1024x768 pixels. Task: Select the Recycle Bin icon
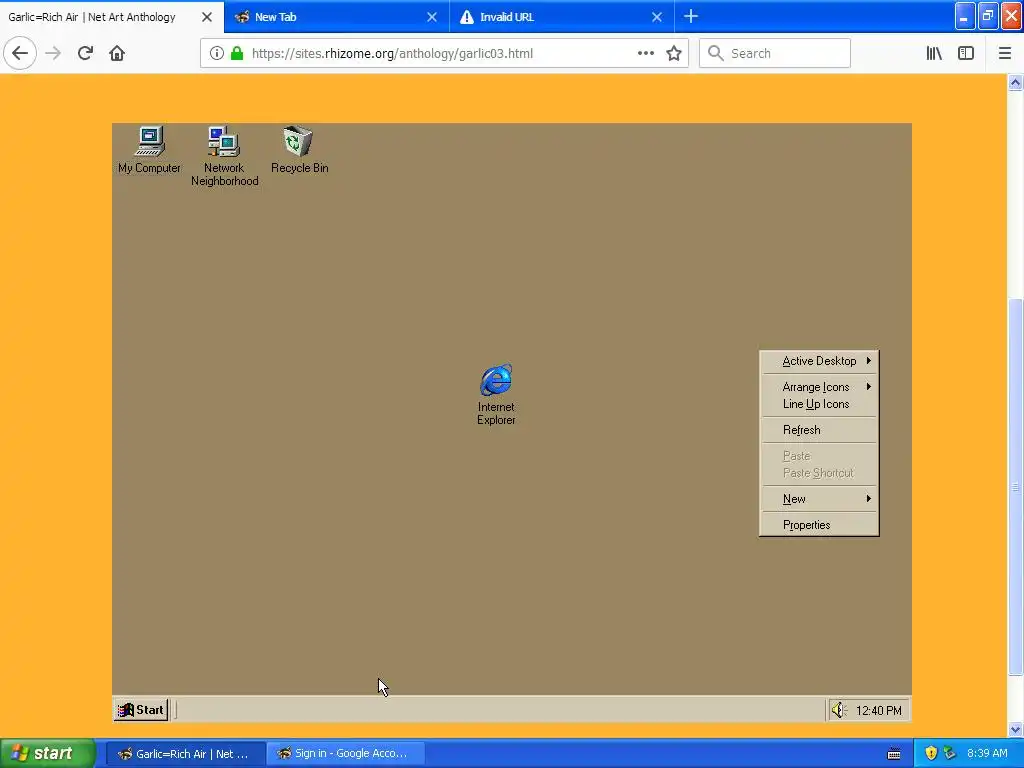click(x=299, y=150)
